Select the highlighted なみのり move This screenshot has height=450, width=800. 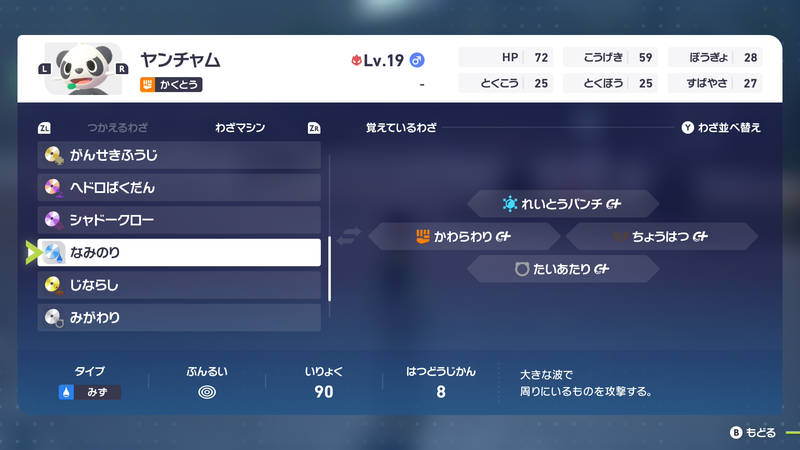[x=172, y=252]
